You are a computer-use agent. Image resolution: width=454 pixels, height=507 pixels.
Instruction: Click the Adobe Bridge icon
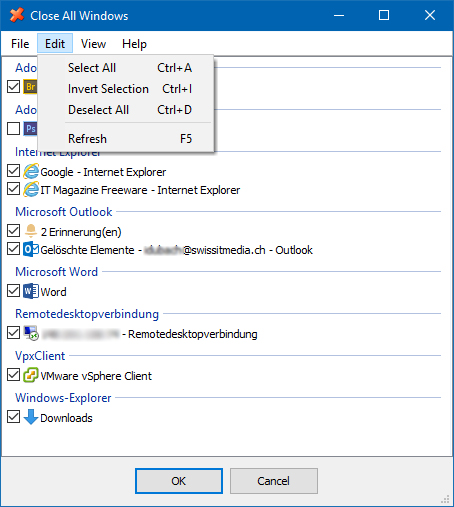(30, 87)
